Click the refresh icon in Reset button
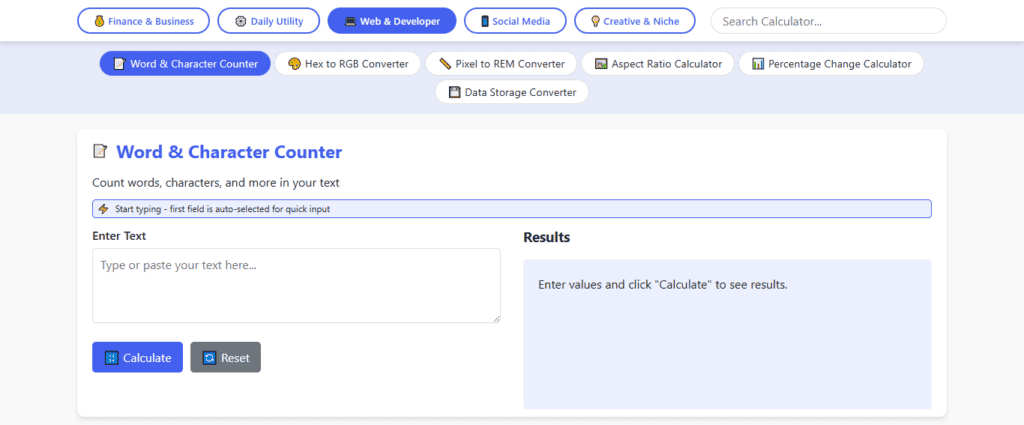Viewport: 1024px width, 425px height. point(209,358)
